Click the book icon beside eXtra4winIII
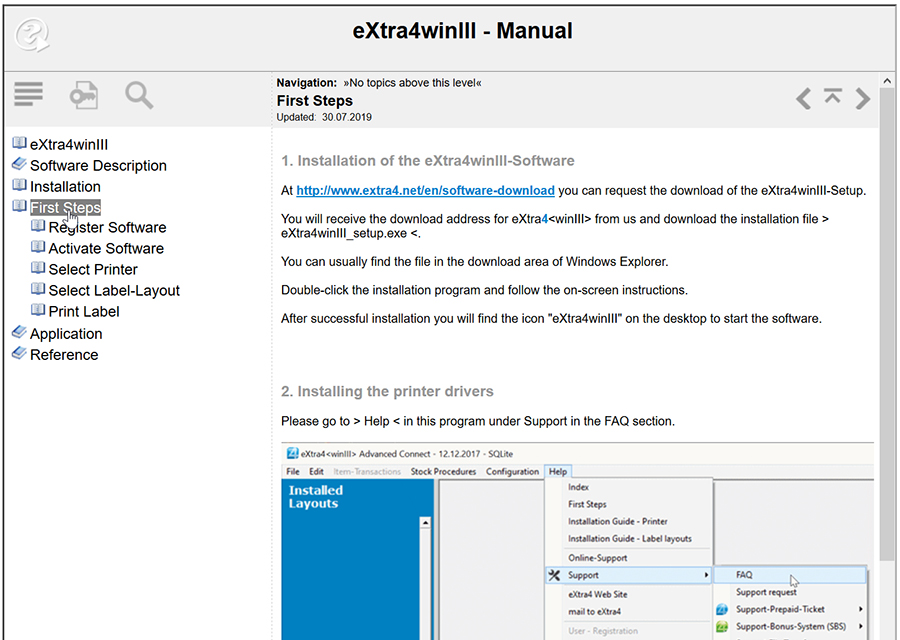Viewport: 900px width, 640px height. click(20, 143)
